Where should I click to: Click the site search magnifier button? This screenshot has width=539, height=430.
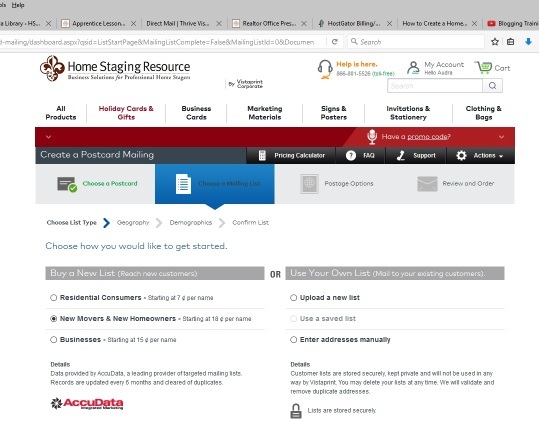pos(492,86)
